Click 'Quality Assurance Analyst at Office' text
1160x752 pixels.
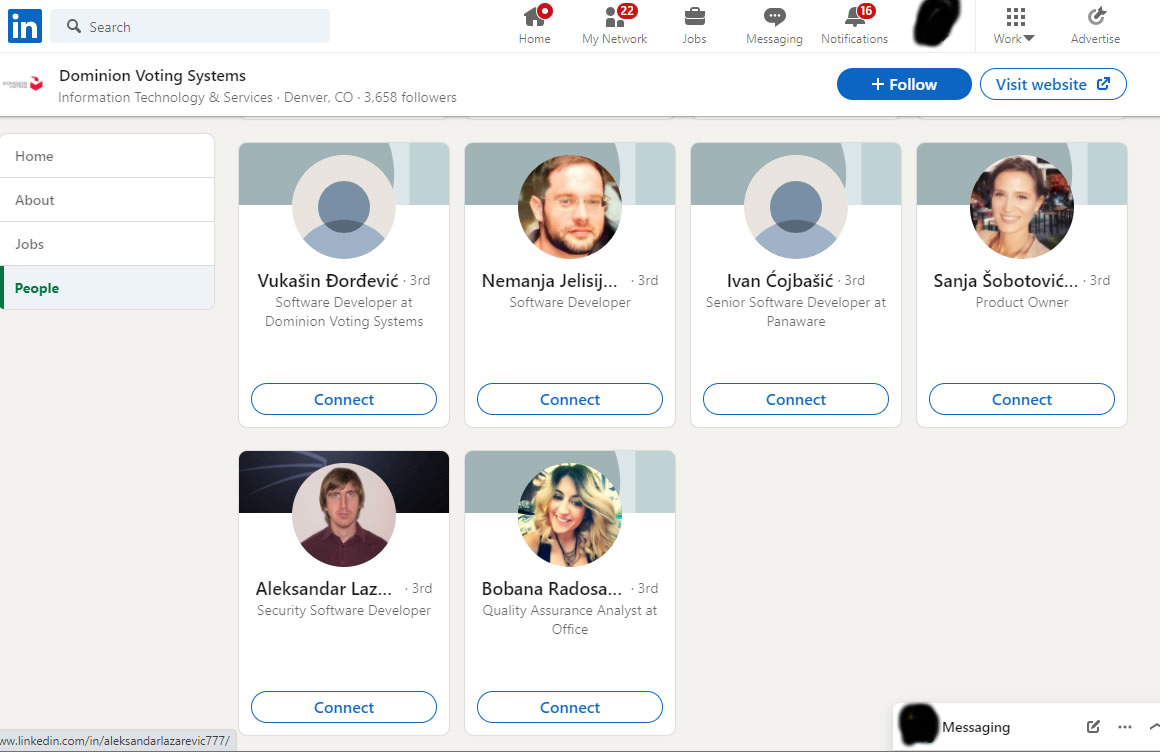click(x=570, y=620)
